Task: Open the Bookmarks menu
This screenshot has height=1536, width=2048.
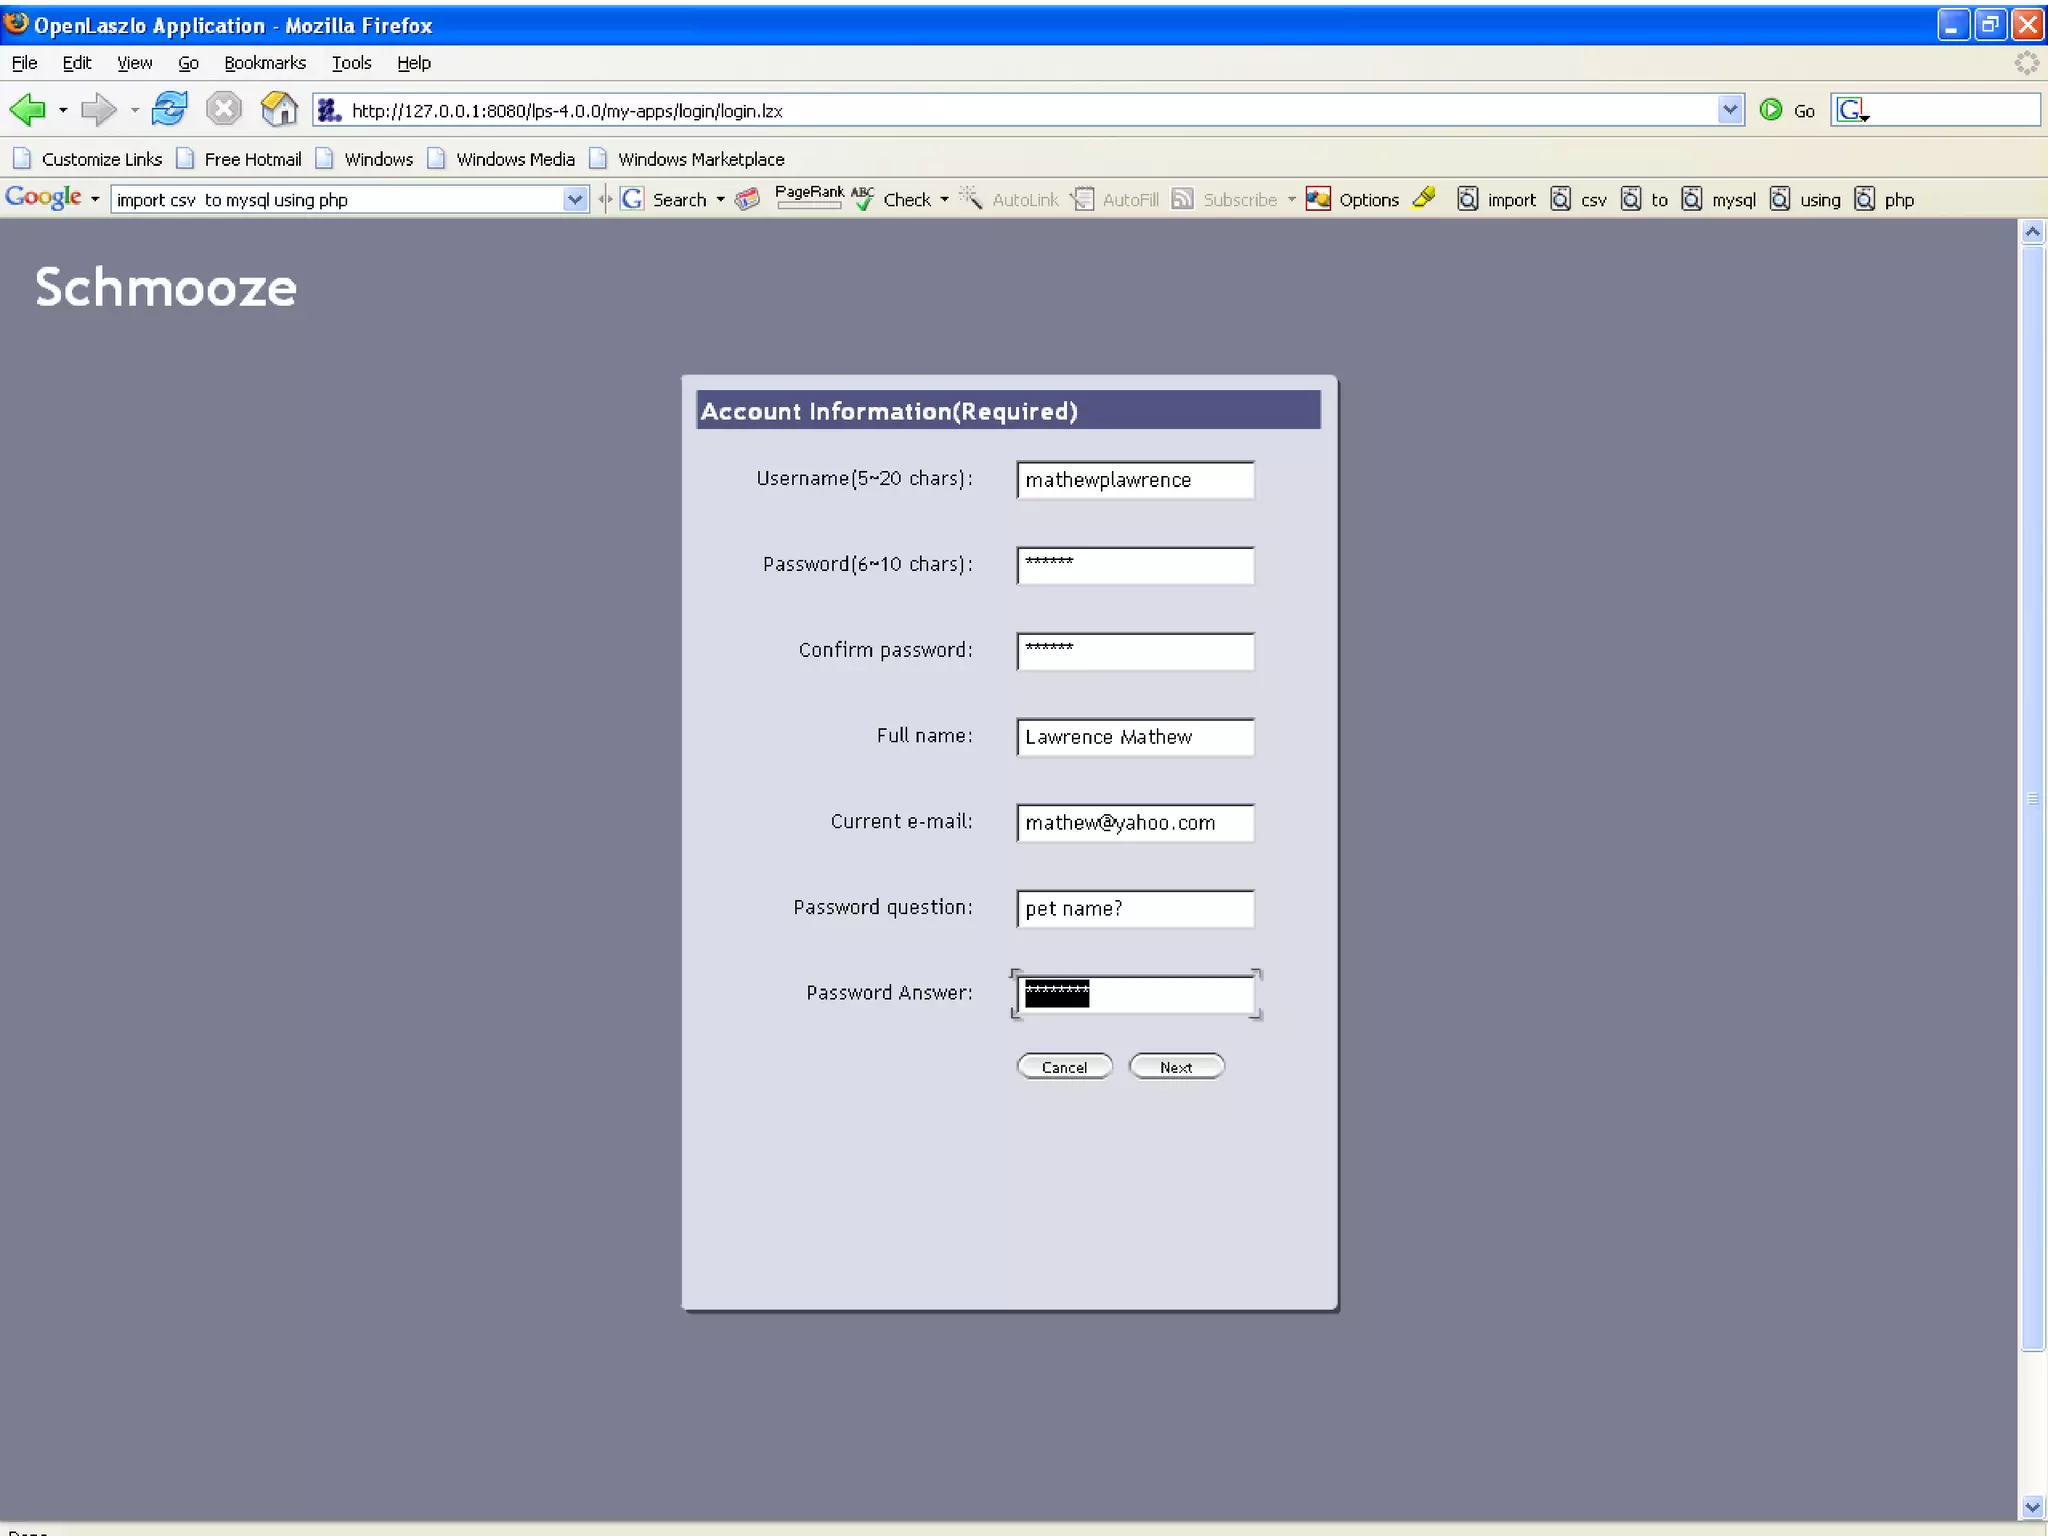Action: [264, 63]
